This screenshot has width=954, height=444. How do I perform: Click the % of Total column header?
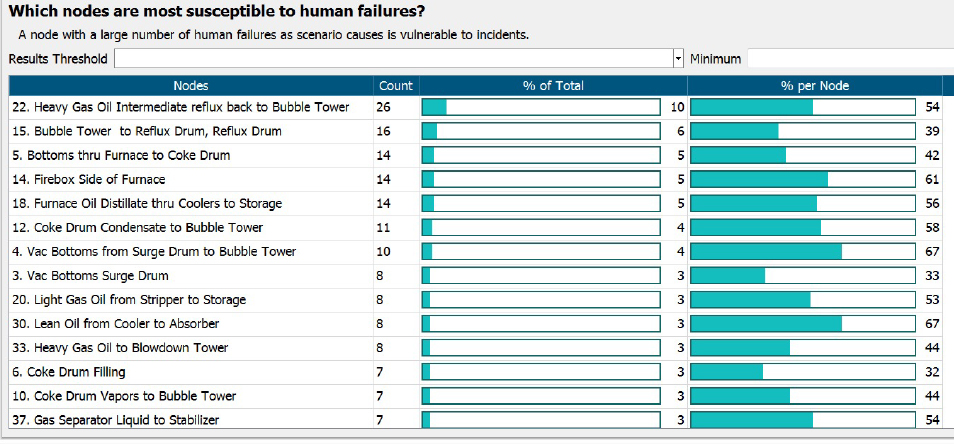tap(553, 86)
